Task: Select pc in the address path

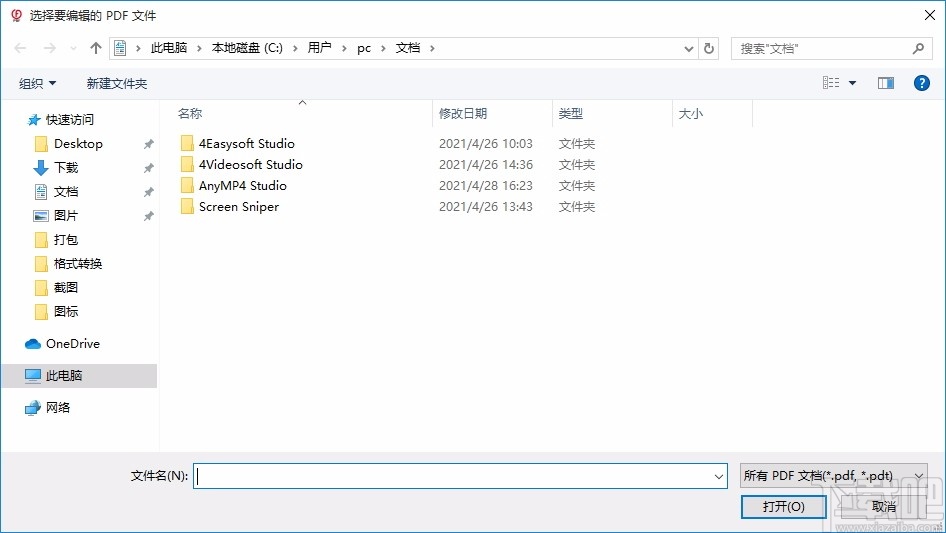Action: coord(364,48)
